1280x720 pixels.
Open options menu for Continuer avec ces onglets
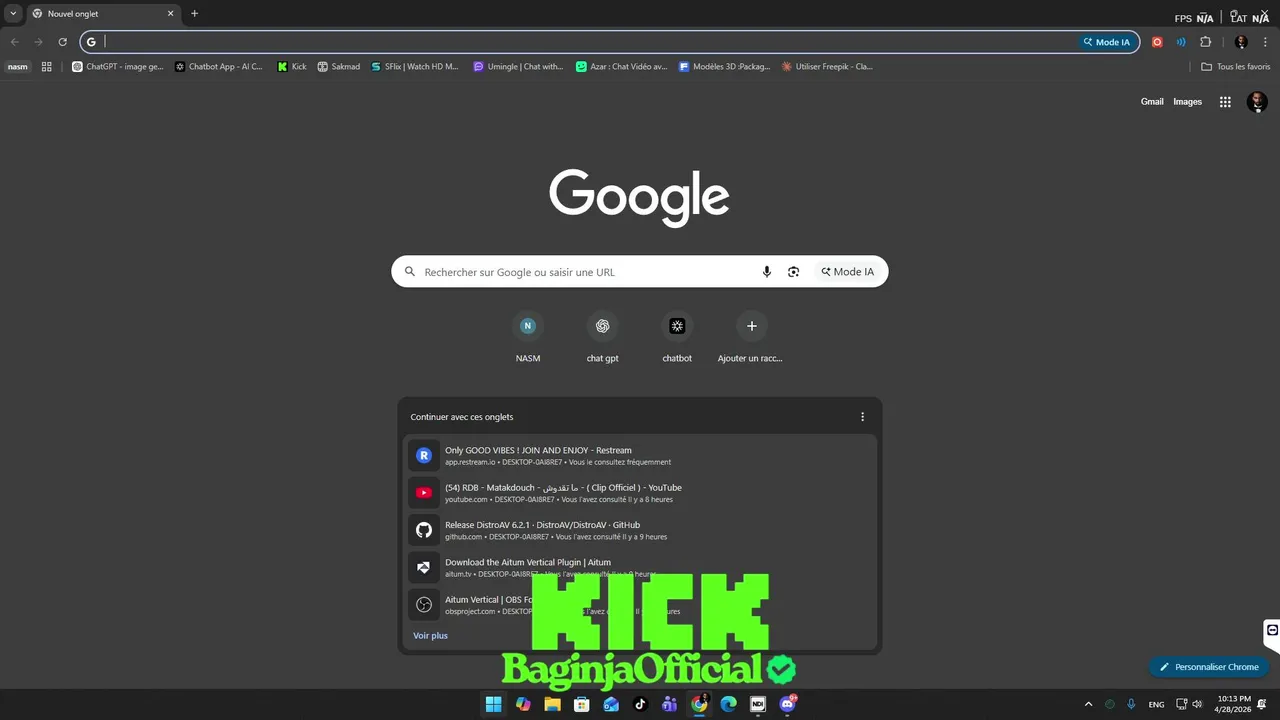862,417
